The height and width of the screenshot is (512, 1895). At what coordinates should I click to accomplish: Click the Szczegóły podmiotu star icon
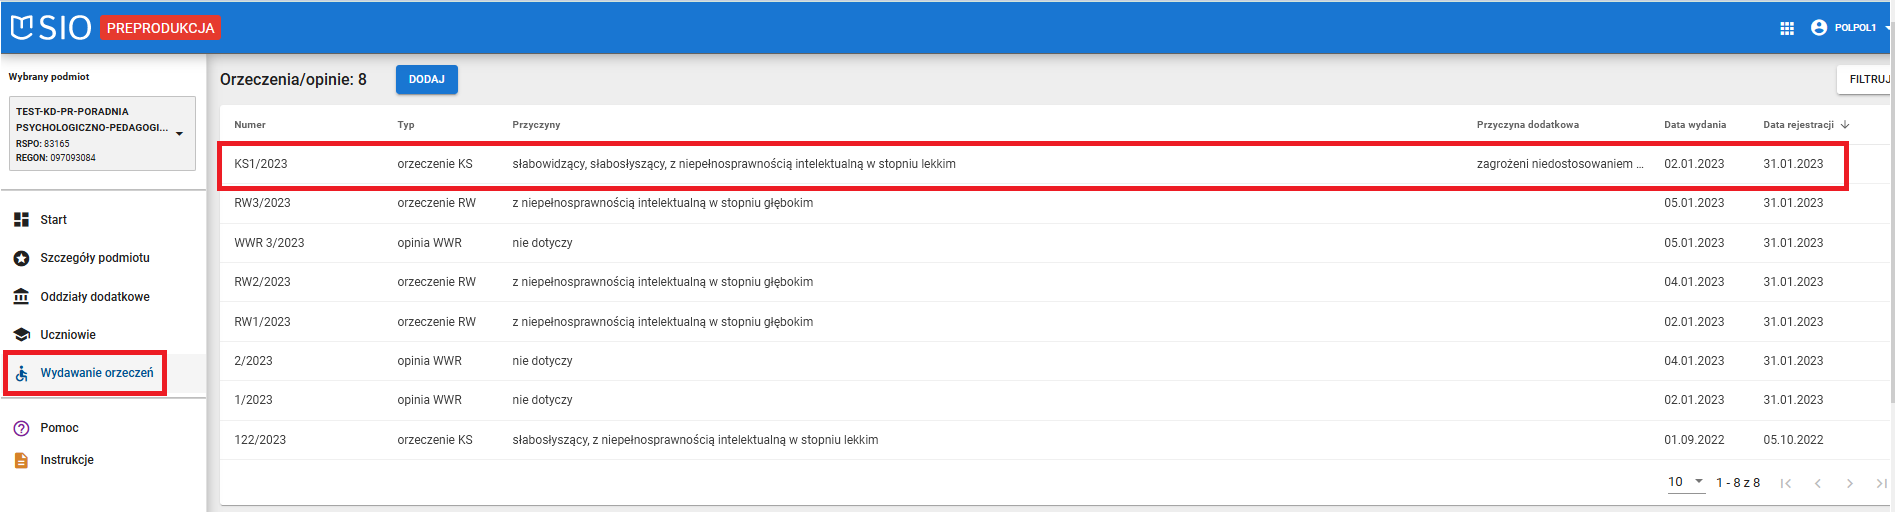pyautogui.click(x=21, y=258)
